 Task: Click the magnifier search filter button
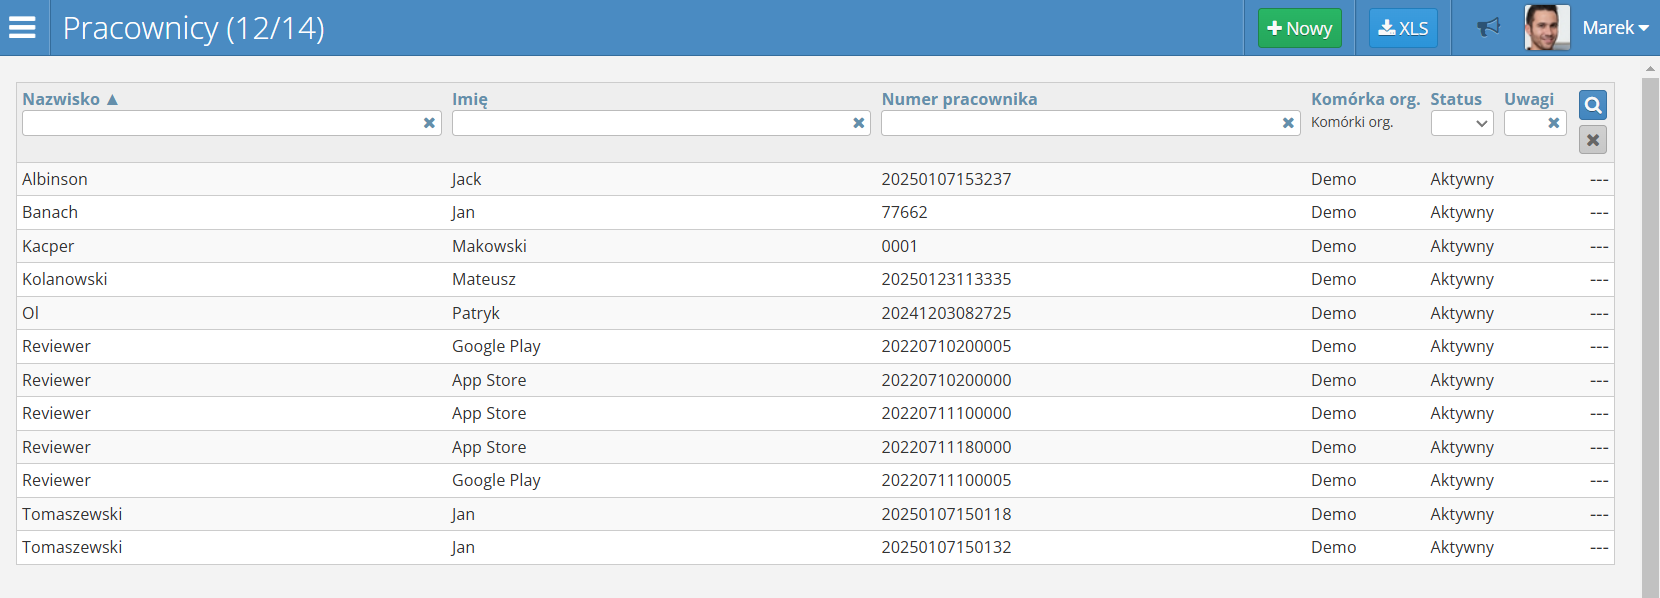coord(1592,105)
